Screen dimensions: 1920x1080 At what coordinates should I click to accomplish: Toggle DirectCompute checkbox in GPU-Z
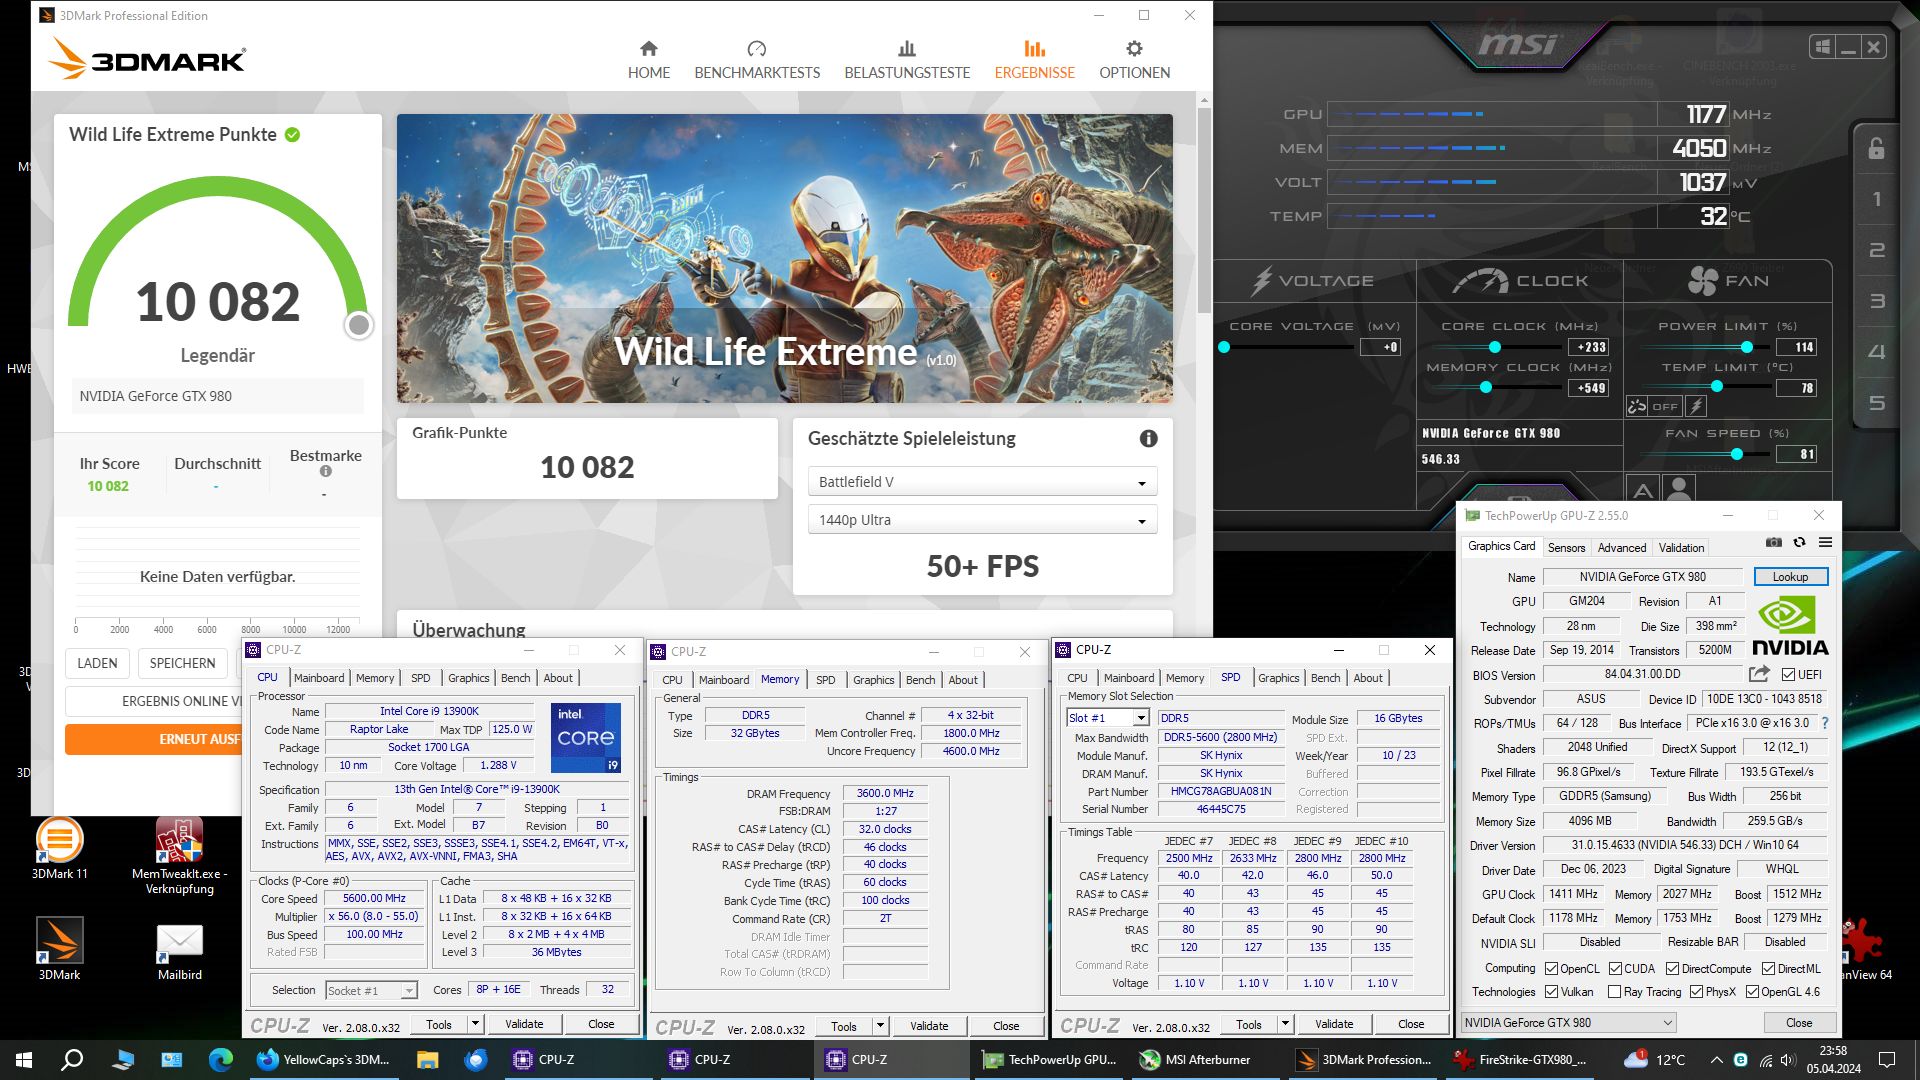(x=1672, y=968)
